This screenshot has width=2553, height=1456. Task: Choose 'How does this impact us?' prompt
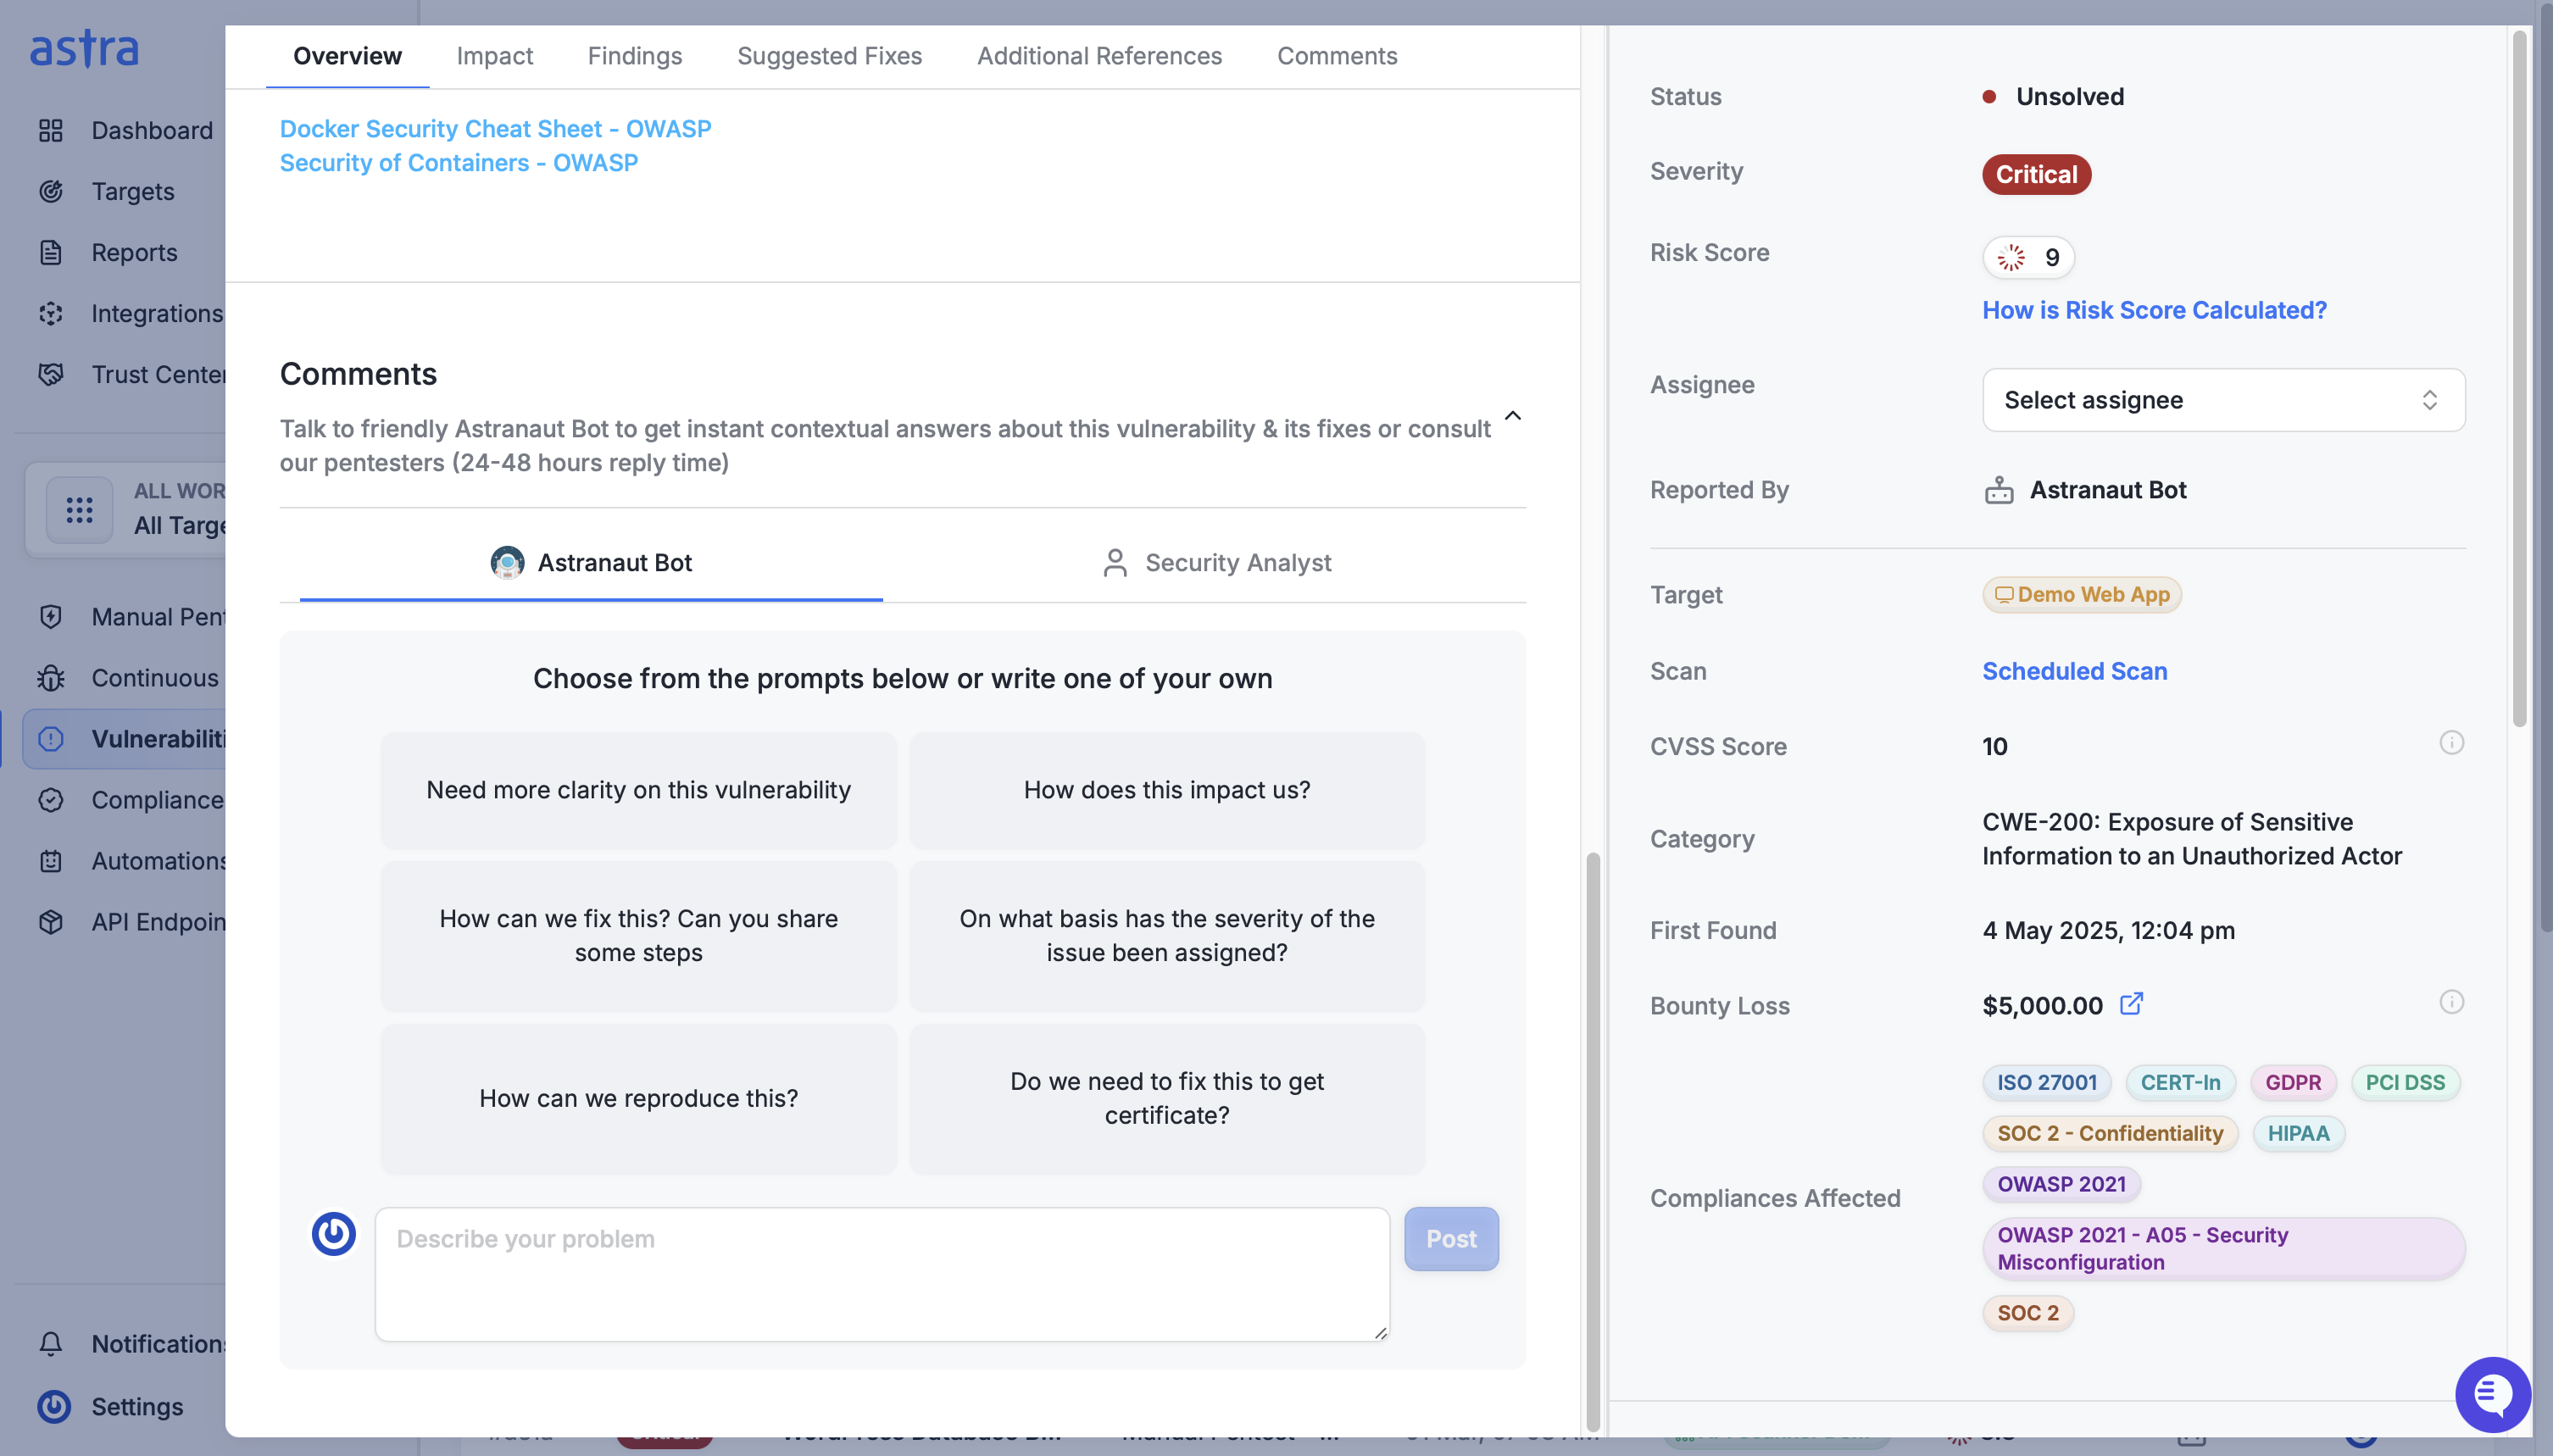pyautogui.click(x=1166, y=790)
